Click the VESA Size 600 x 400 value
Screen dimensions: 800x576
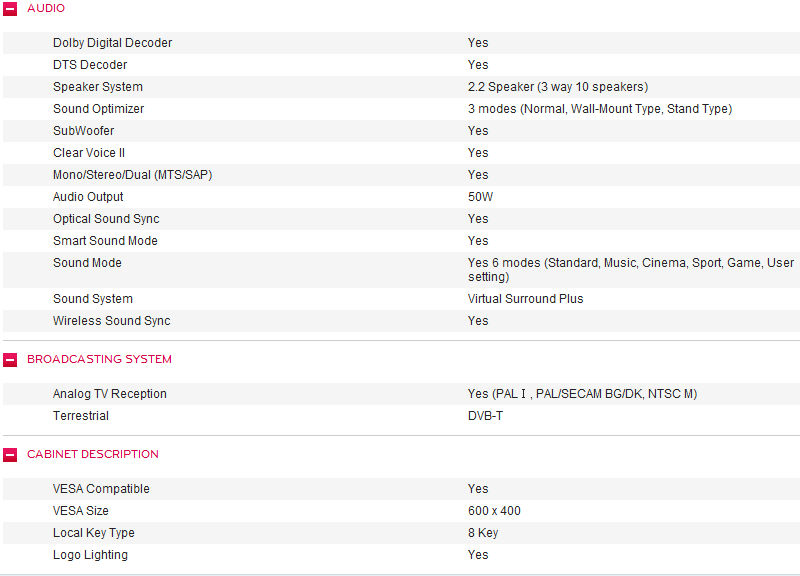point(494,511)
